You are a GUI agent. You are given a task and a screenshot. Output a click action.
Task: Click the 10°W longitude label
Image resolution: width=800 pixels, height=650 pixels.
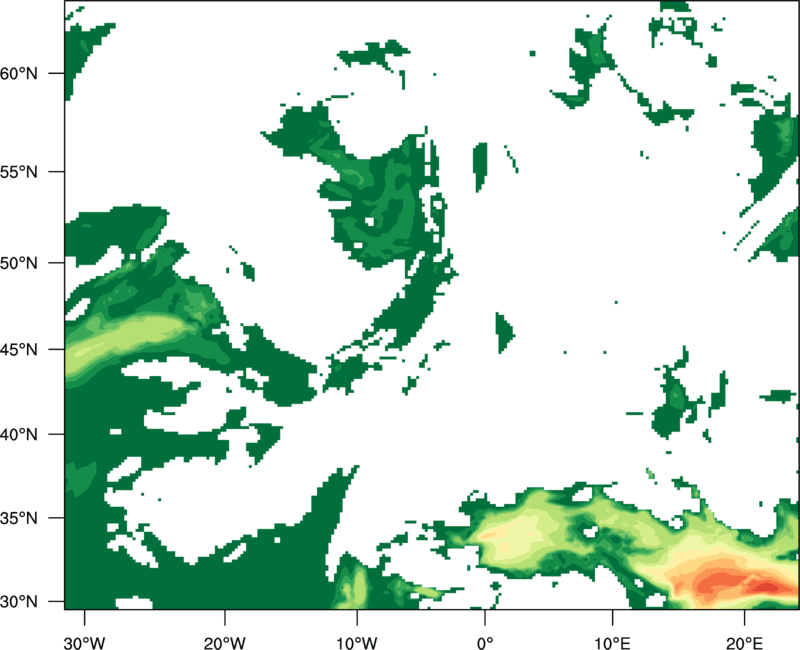click(x=356, y=643)
